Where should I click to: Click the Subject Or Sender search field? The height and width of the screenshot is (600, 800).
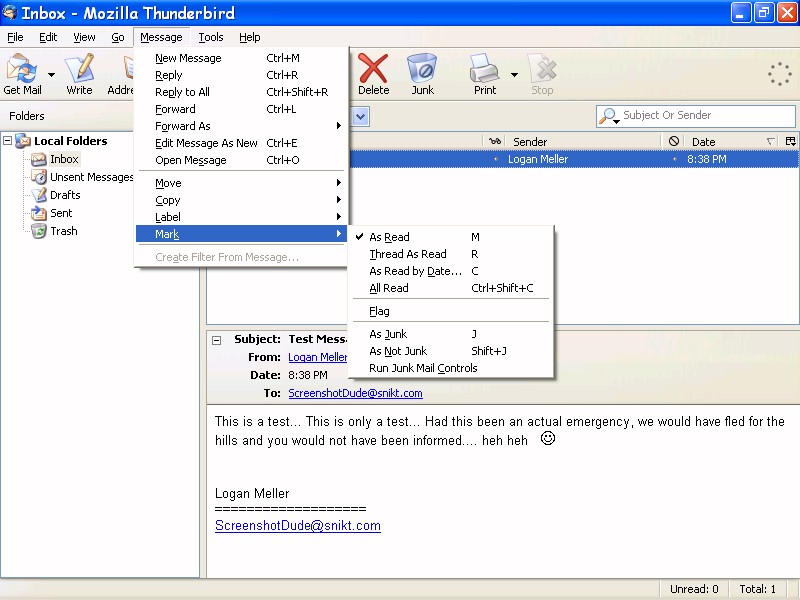tap(695, 116)
